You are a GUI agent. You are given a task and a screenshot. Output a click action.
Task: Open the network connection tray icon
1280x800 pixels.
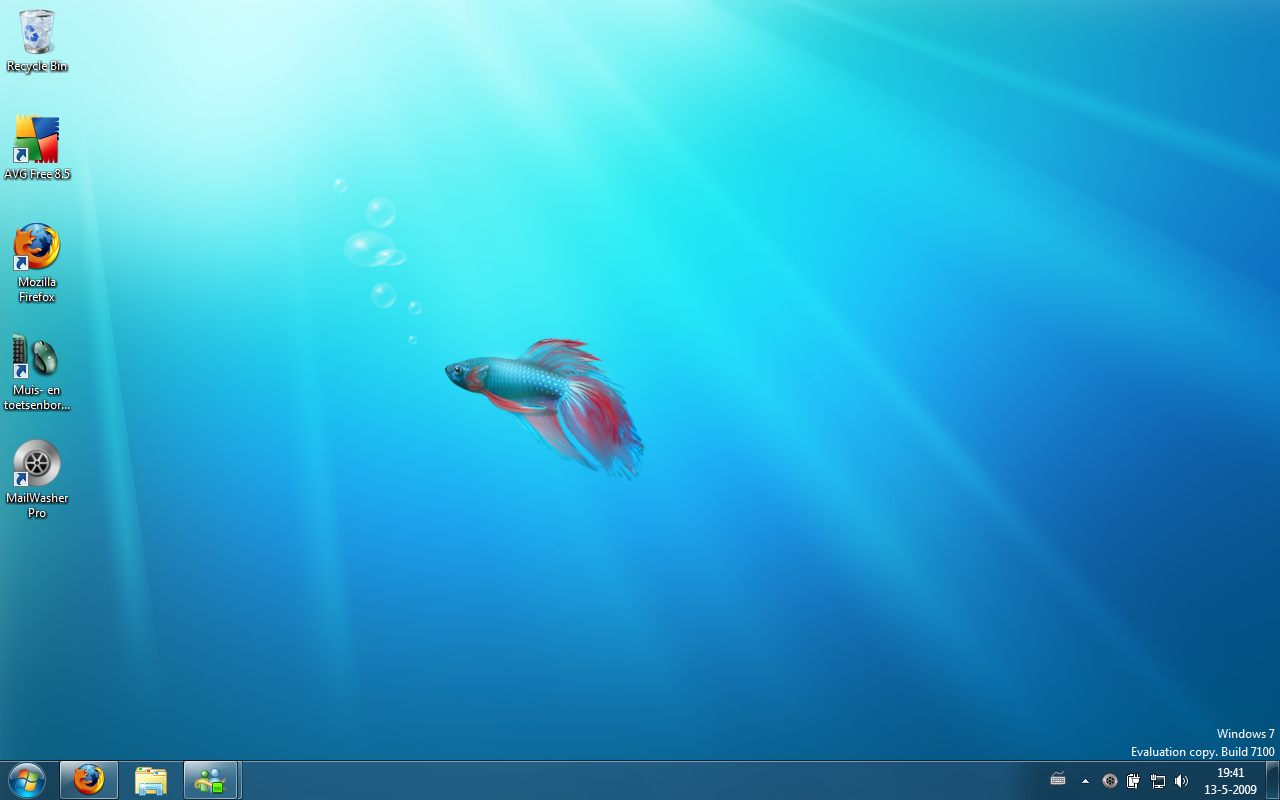[1158, 781]
